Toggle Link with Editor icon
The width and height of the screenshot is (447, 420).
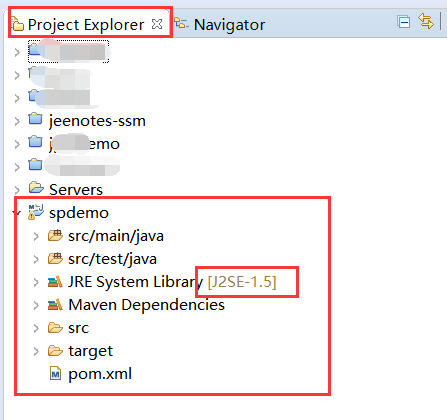click(426, 21)
